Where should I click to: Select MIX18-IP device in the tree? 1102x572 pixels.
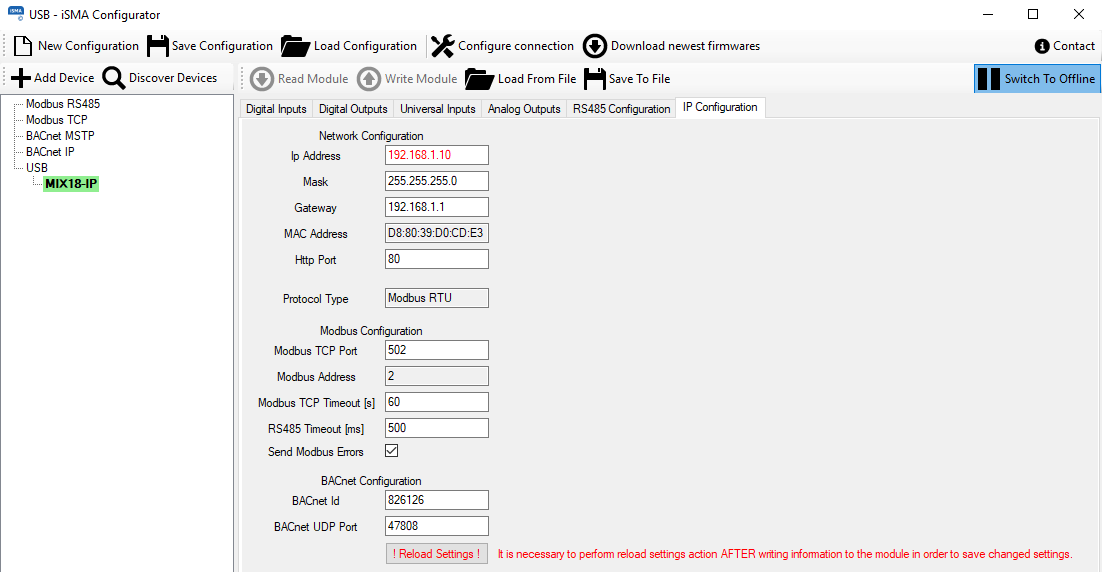[x=71, y=184]
